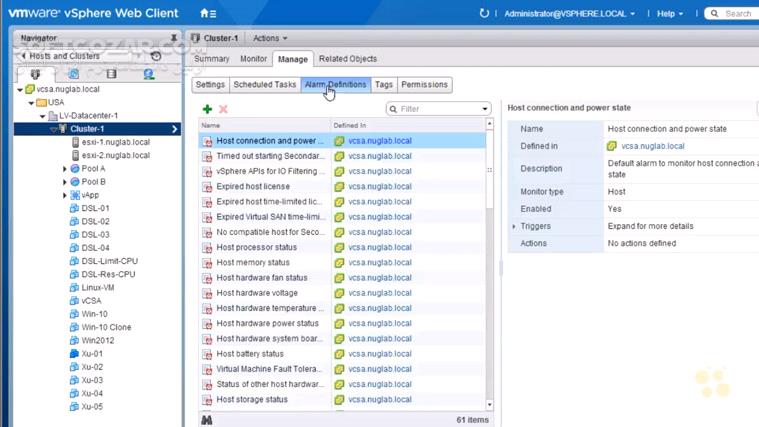Select Hosts and Clusters inventory tab icon
759x427 pixels.
pos(35,74)
